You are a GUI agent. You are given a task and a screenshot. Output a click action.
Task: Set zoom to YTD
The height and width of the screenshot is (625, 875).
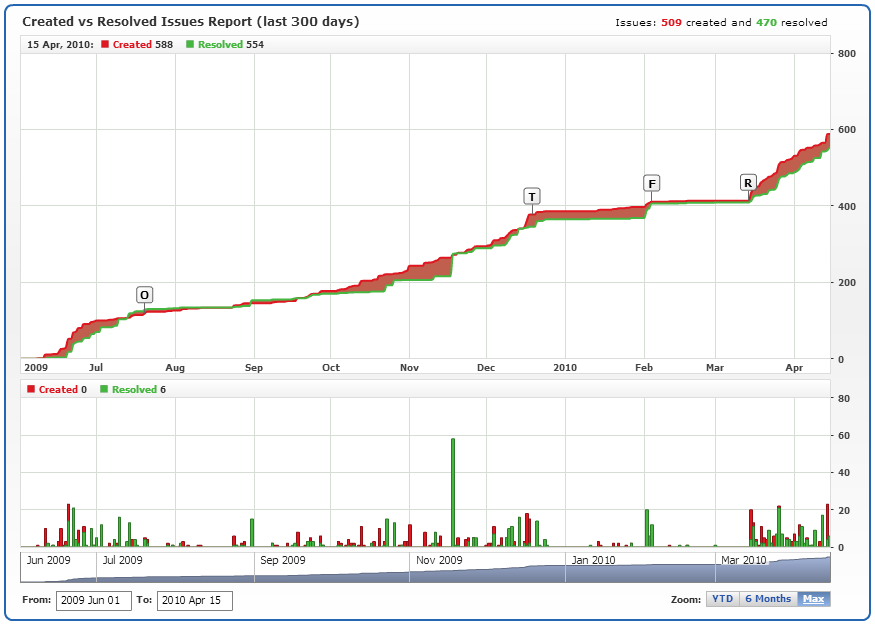[723, 599]
